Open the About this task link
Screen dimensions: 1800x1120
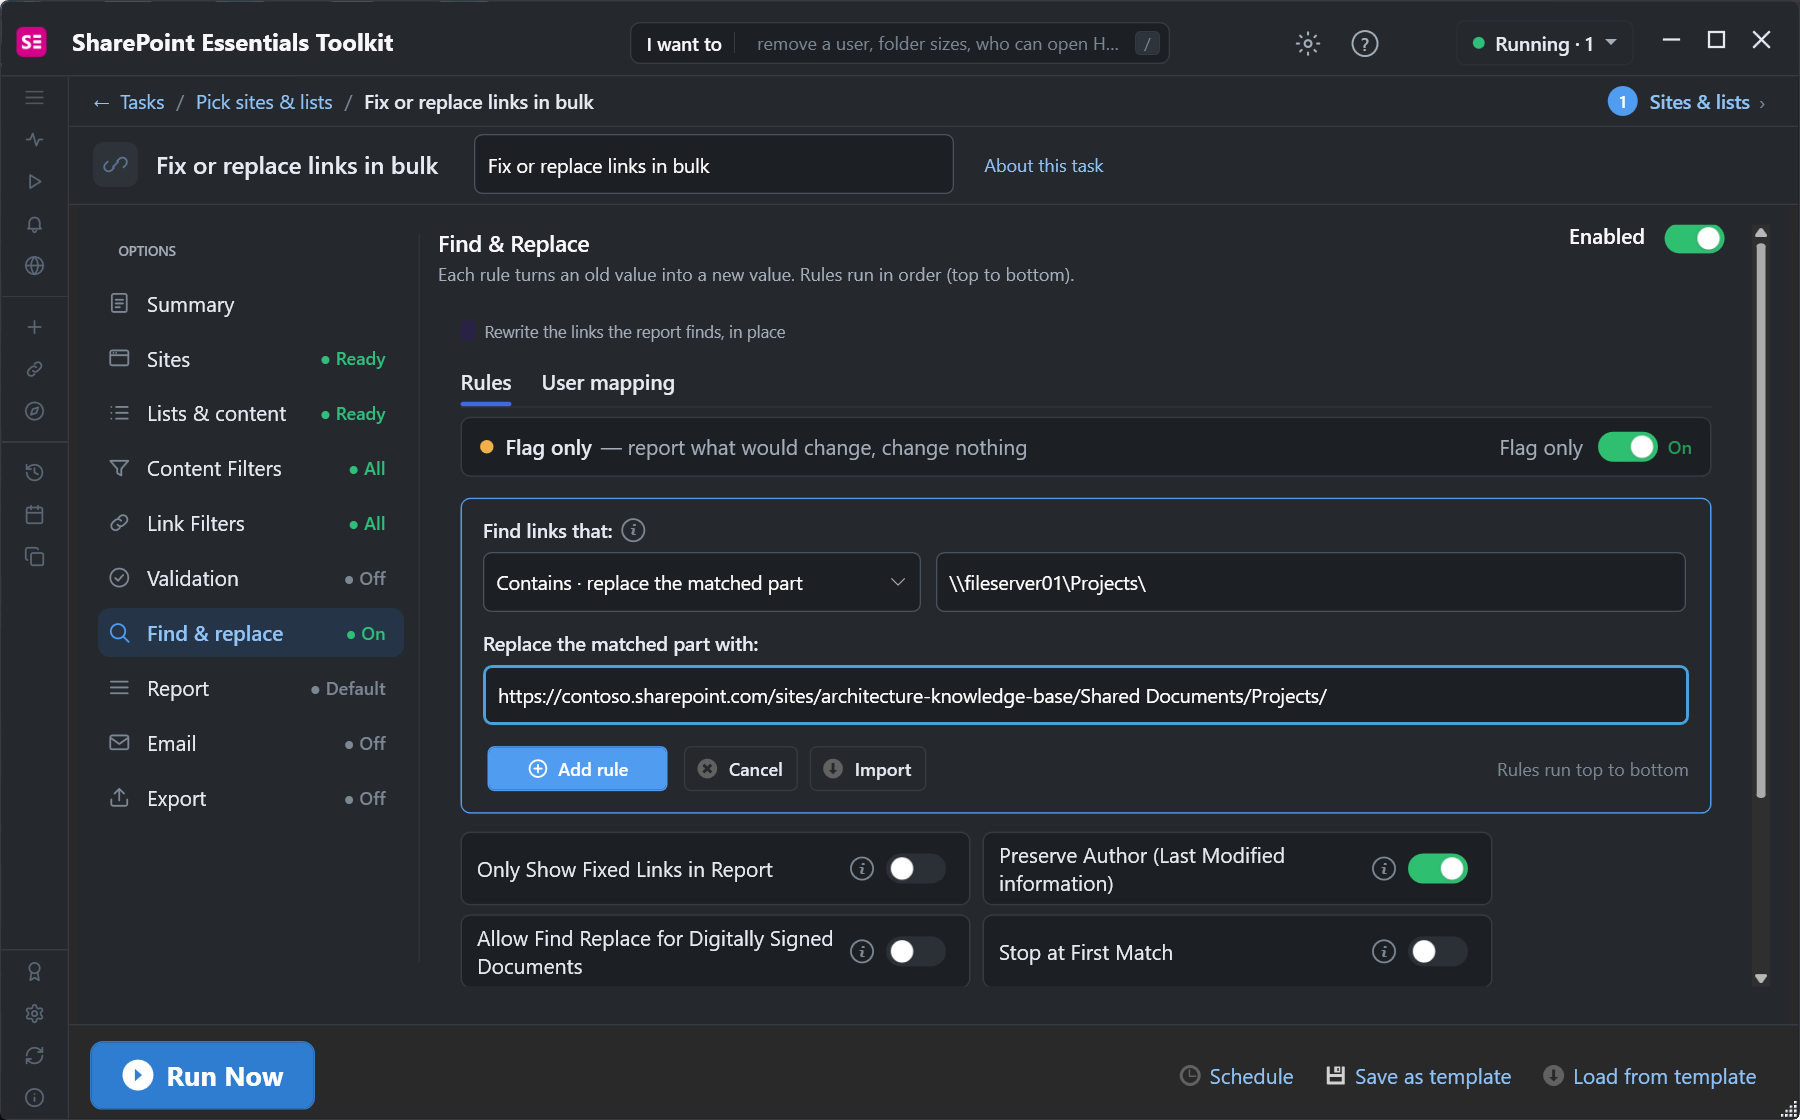coord(1043,166)
